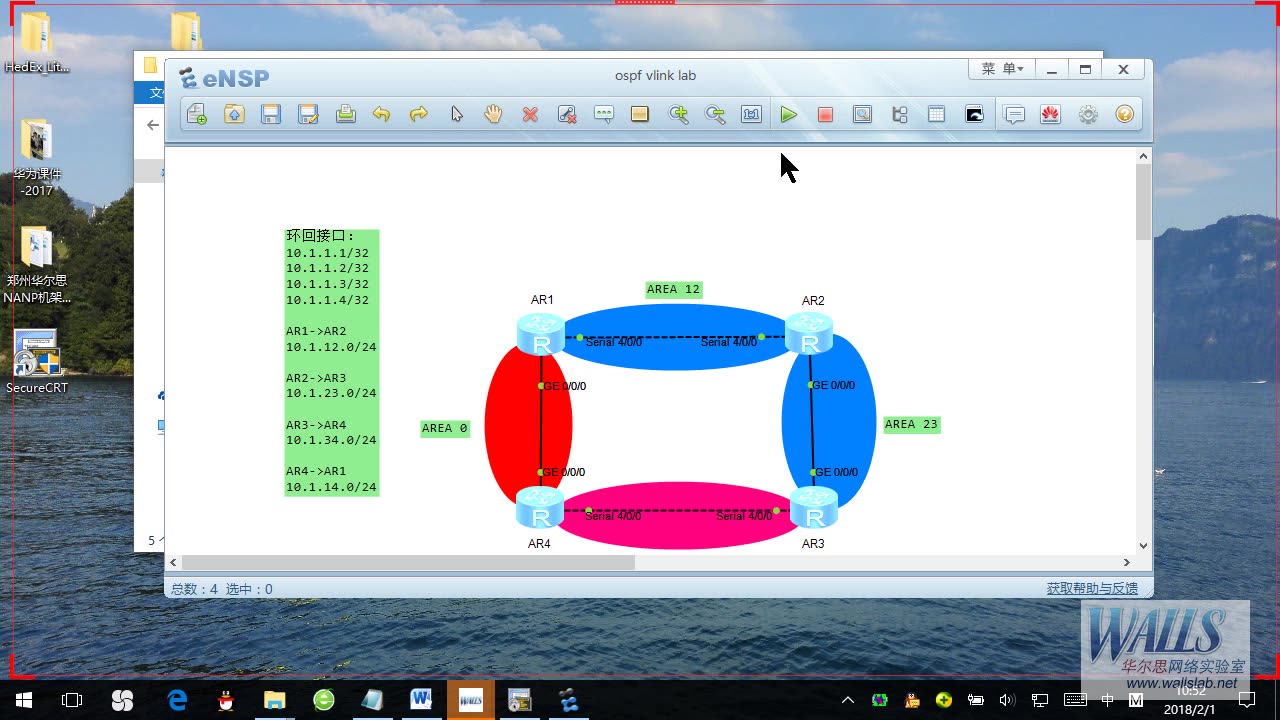1280x720 pixels.
Task: Zoom out on the topology canvas
Action: 715,115
